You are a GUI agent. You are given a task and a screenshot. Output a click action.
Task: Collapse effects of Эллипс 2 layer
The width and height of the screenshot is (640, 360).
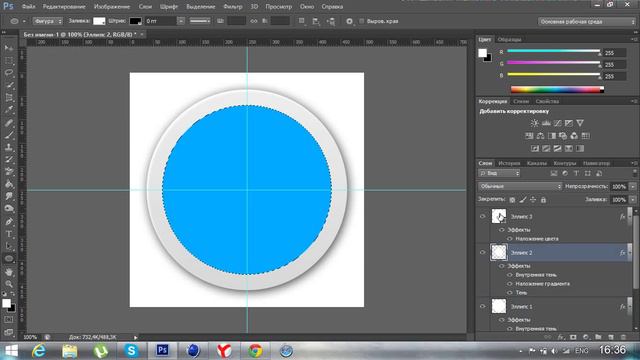point(629,253)
